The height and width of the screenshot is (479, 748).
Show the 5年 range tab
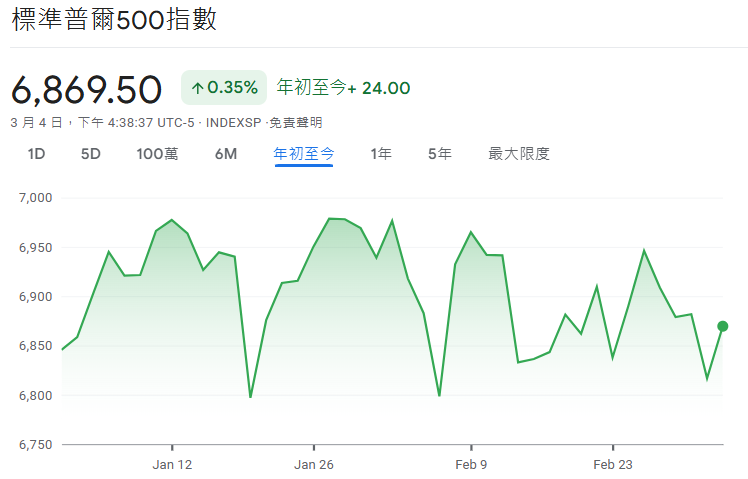(x=439, y=154)
